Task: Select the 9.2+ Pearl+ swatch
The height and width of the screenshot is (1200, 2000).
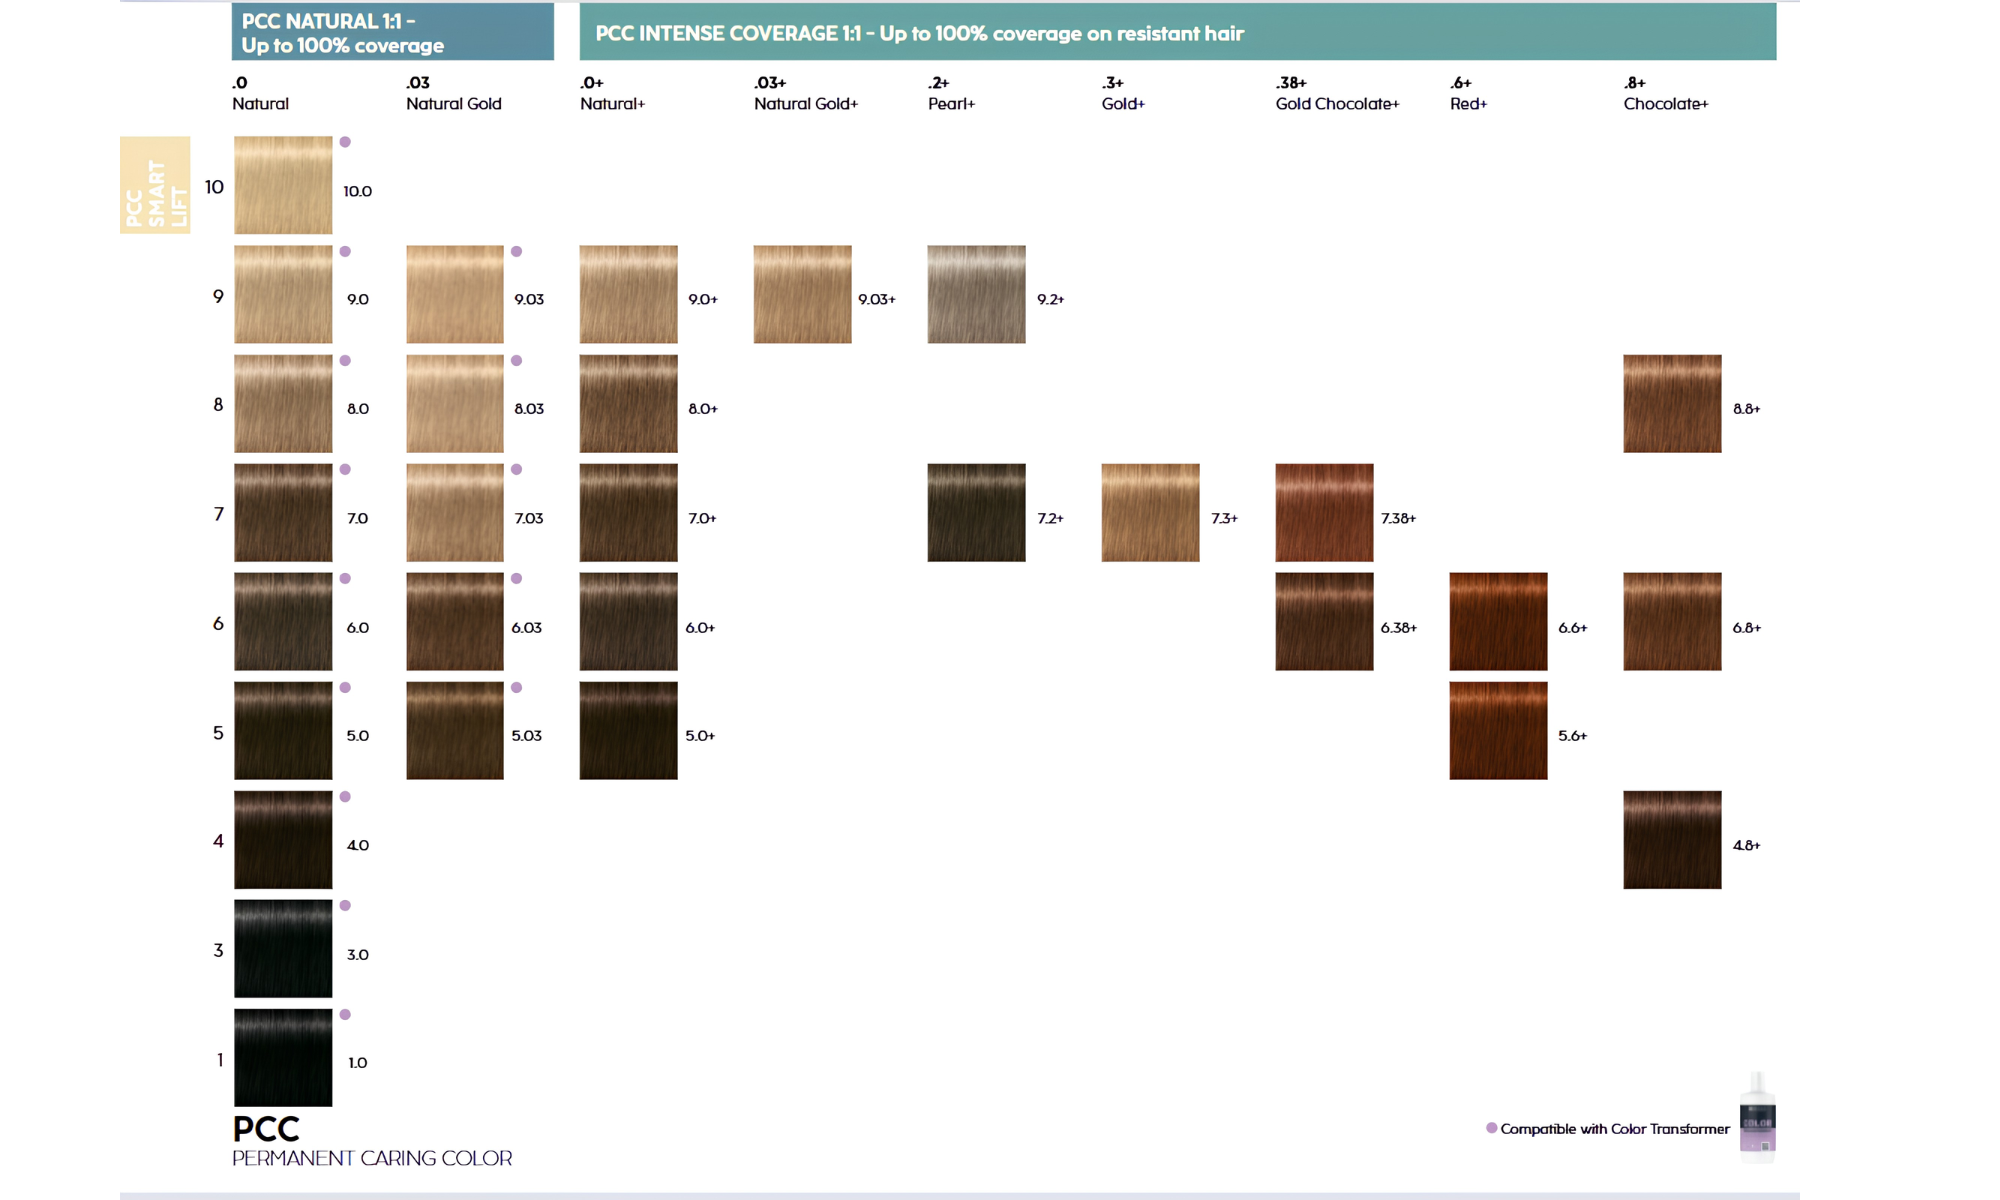Action: (x=976, y=294)
